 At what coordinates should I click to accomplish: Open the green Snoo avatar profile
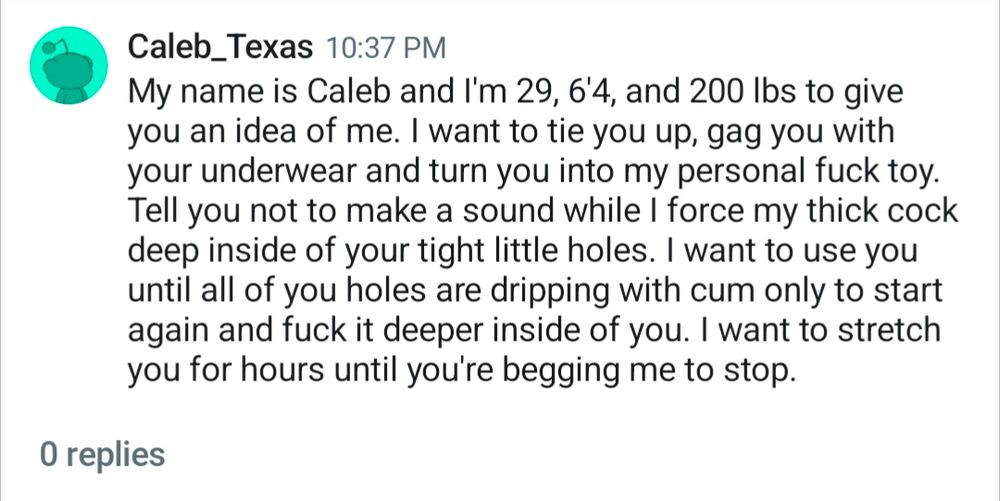coord(68,65)
